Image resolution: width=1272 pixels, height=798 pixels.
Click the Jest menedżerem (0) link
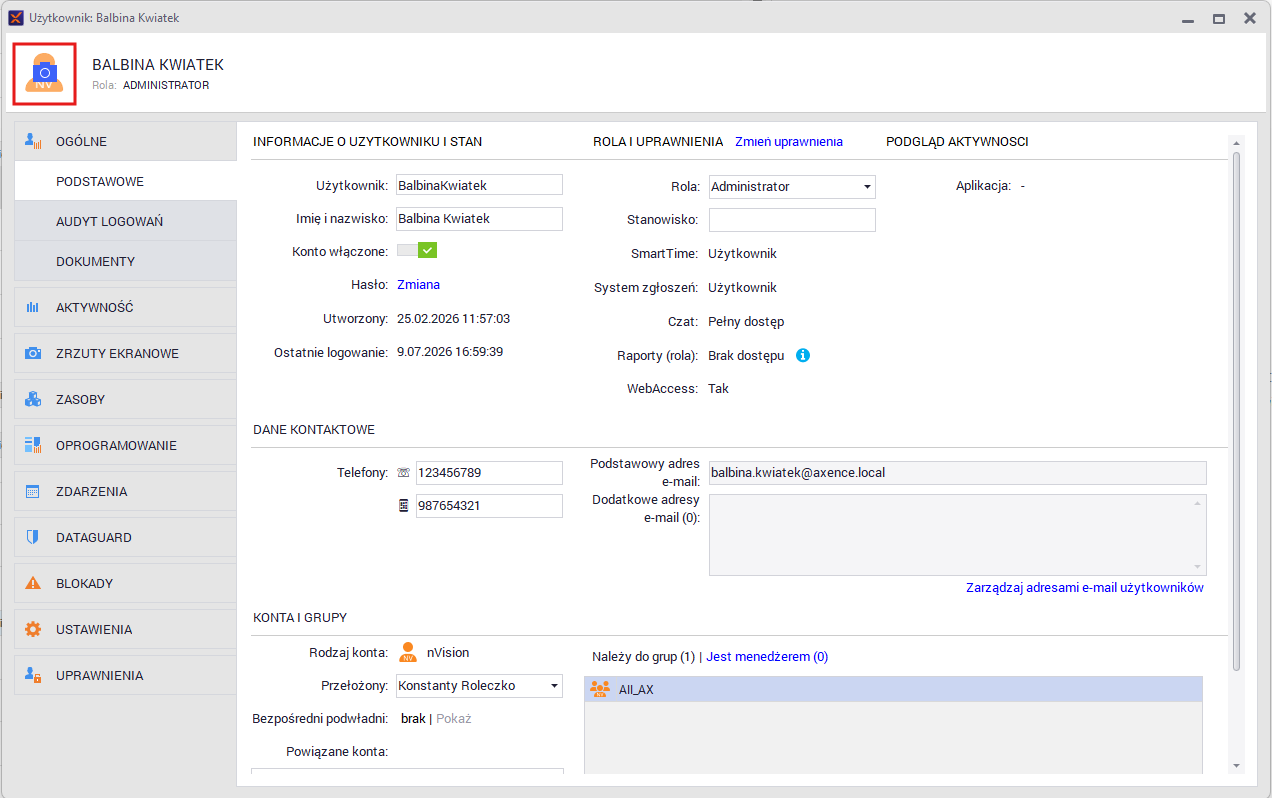pos(767,657)
